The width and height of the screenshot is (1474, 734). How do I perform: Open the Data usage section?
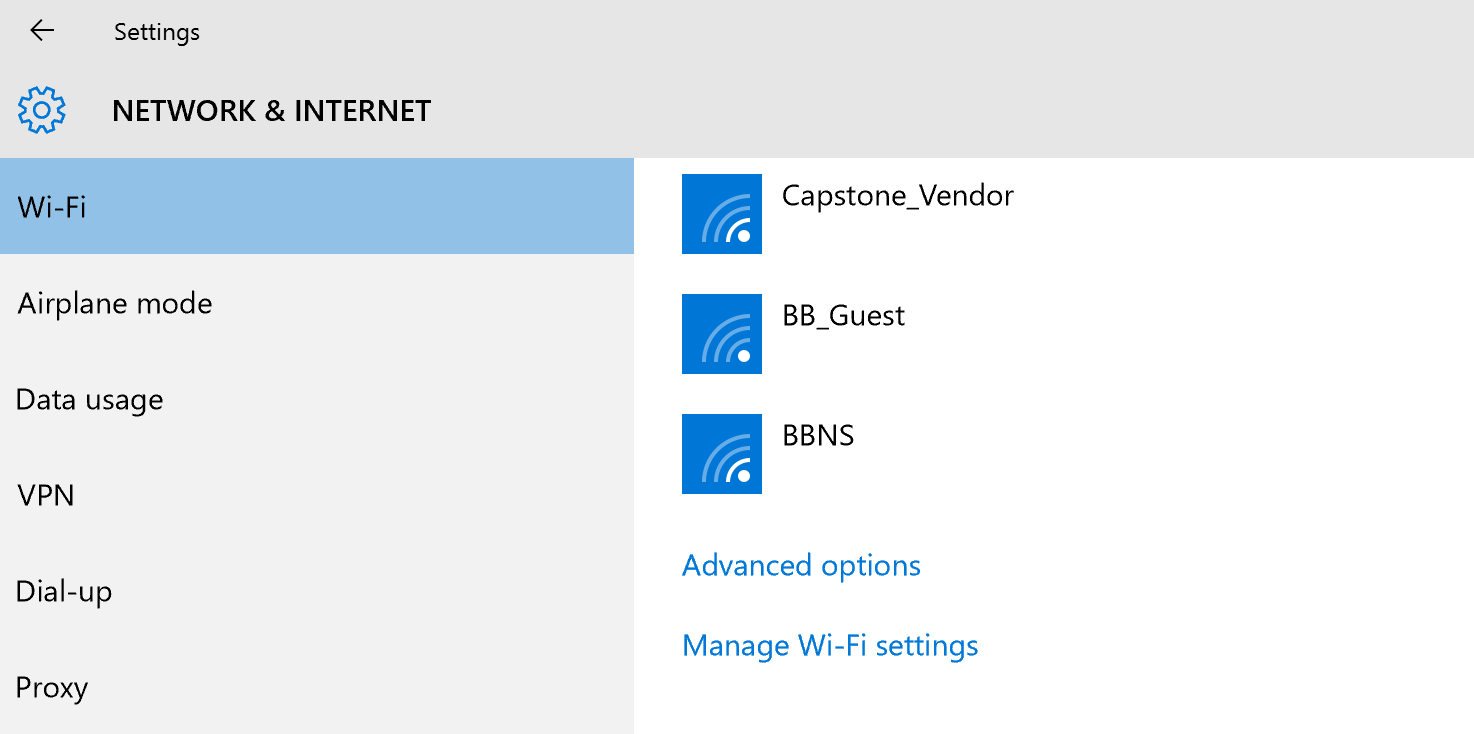(x=90, y=399)
